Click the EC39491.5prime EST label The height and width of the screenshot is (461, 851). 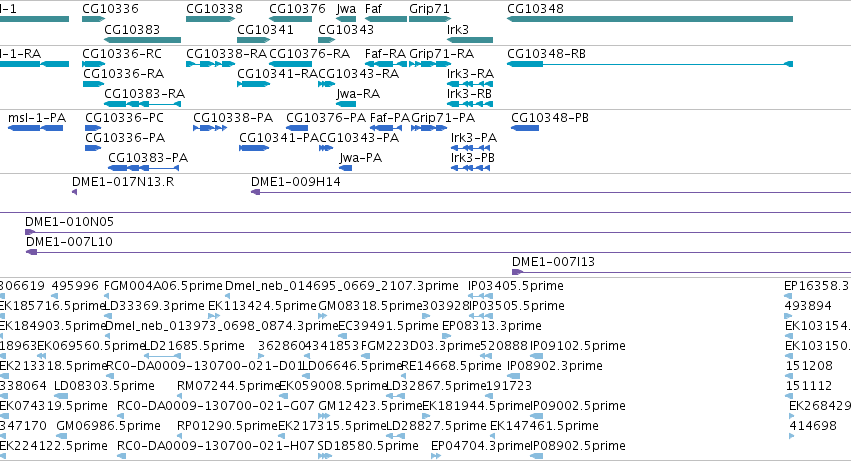(x=388, y=326)
